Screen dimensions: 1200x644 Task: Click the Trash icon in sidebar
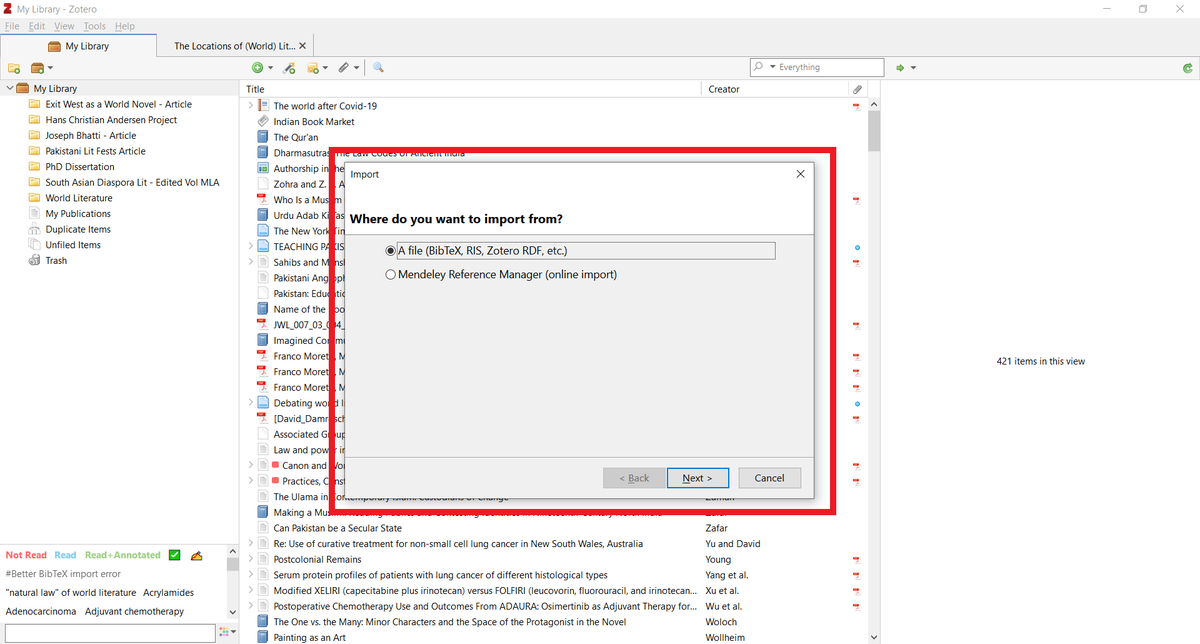tap(34, 260)
